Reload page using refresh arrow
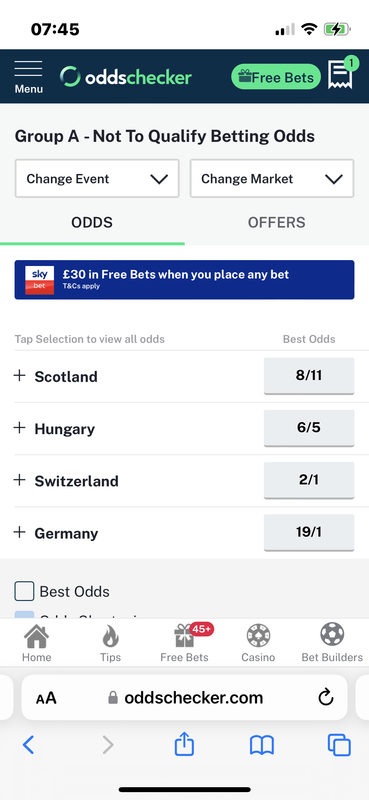Image resolution: width=369 pixels, height=800 pixels. (326, 697)
